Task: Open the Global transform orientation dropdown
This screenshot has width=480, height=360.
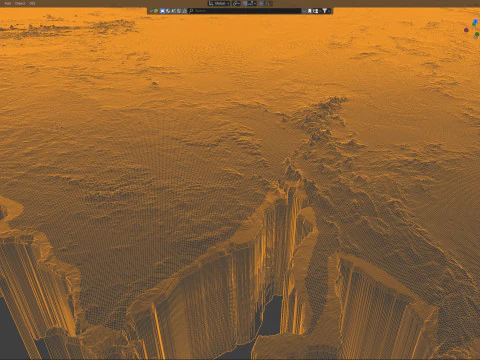Action: click(x=219, y=3)
